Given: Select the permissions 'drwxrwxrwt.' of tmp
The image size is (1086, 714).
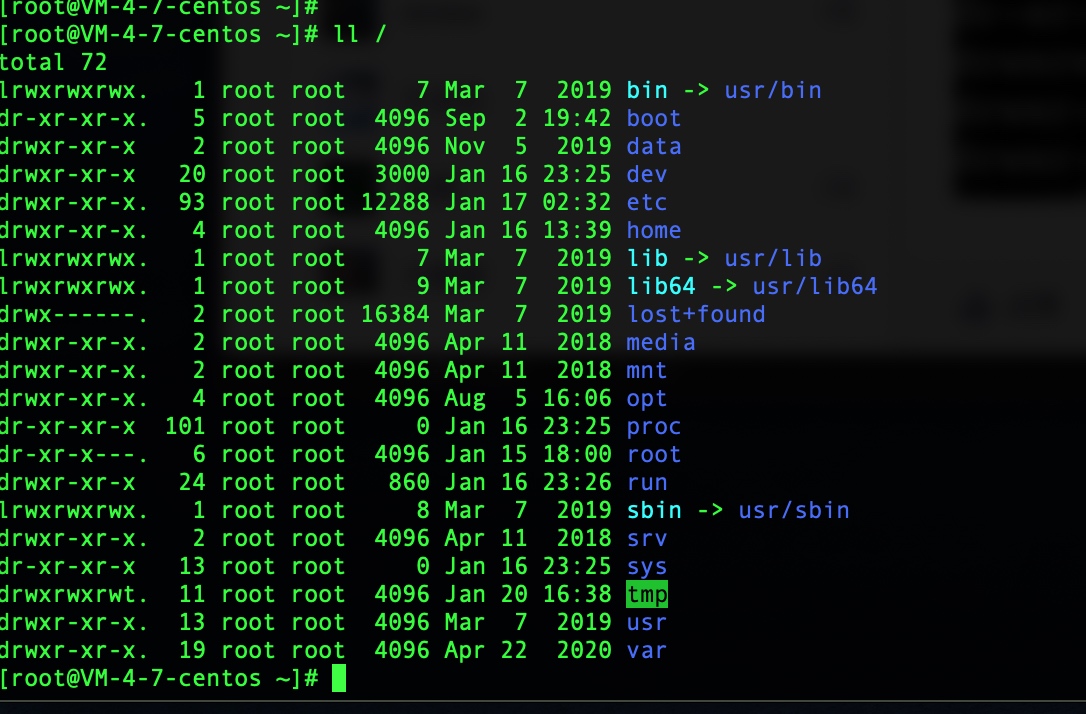Looking at the screenshot, I should (x=74, y=594).
